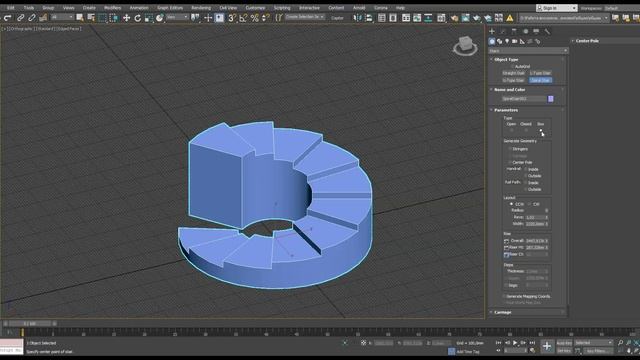
Task: Click the warning triangle icon
Action: [510, 18]
